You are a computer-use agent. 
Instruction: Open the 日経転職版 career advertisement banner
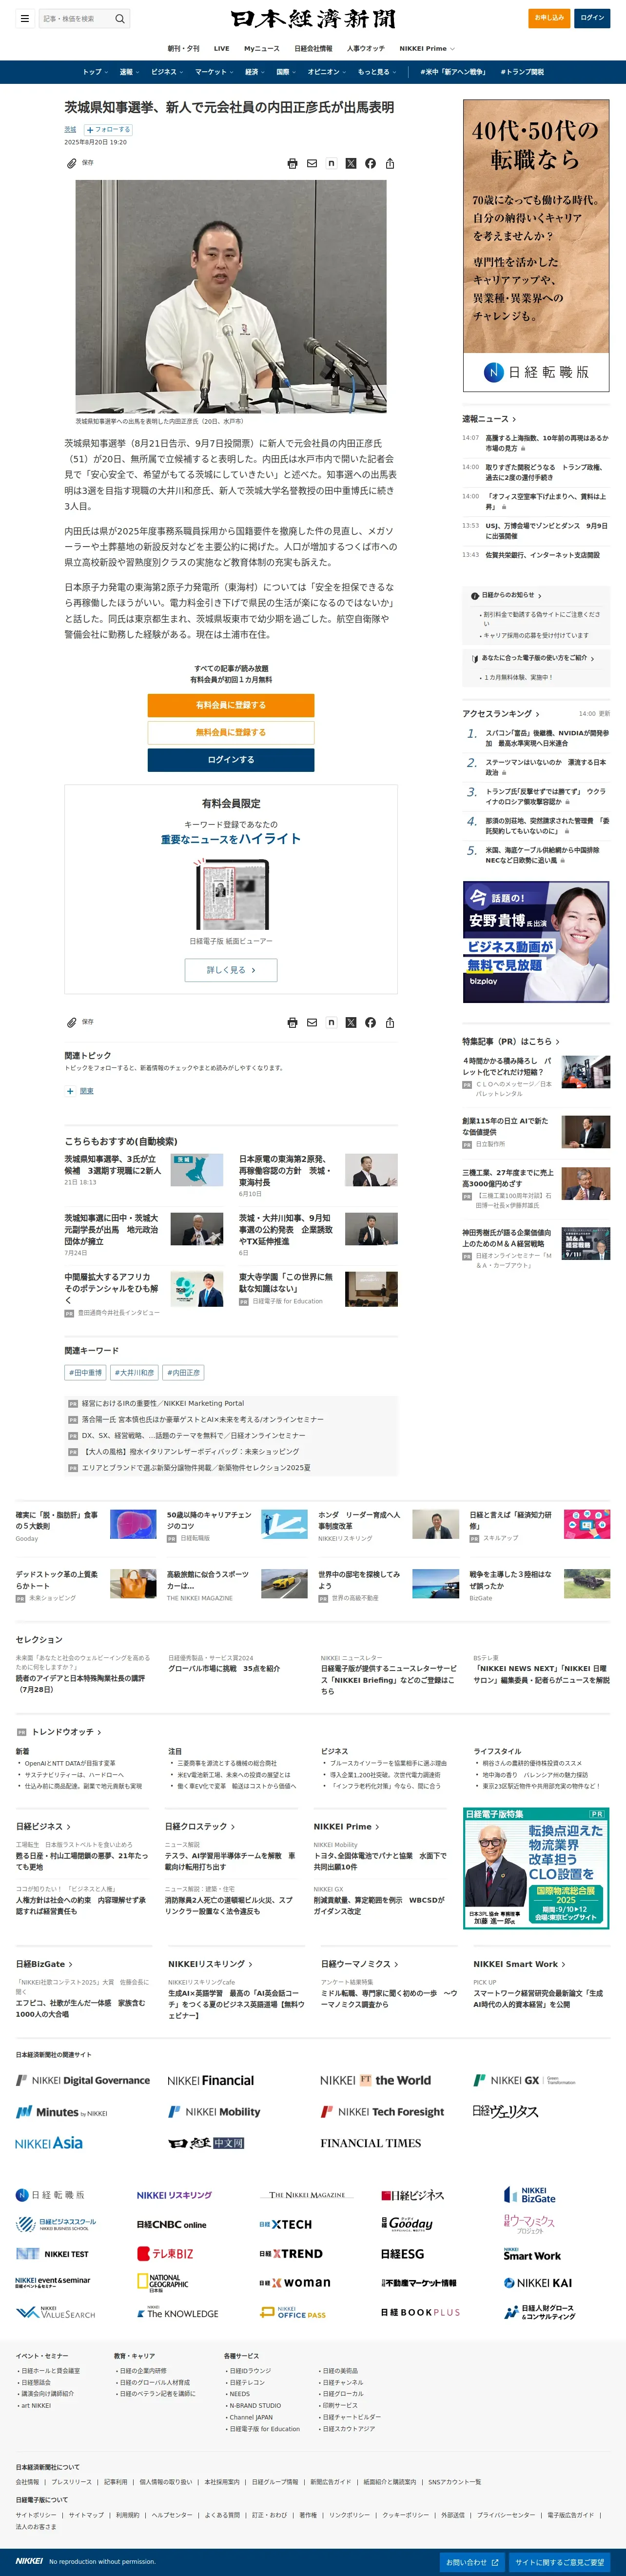coord(536,245)
